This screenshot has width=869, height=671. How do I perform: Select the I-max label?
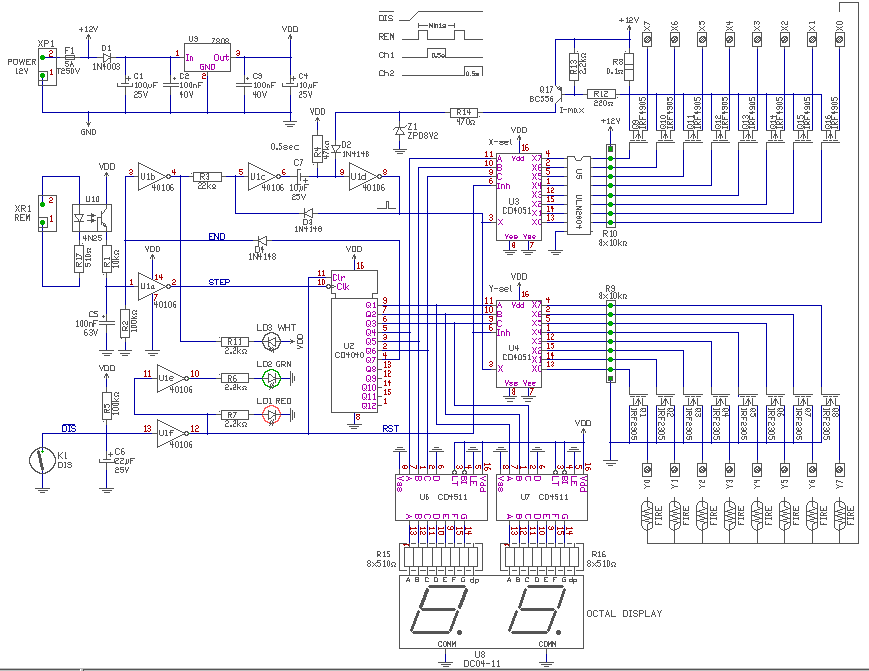point(571,110)
